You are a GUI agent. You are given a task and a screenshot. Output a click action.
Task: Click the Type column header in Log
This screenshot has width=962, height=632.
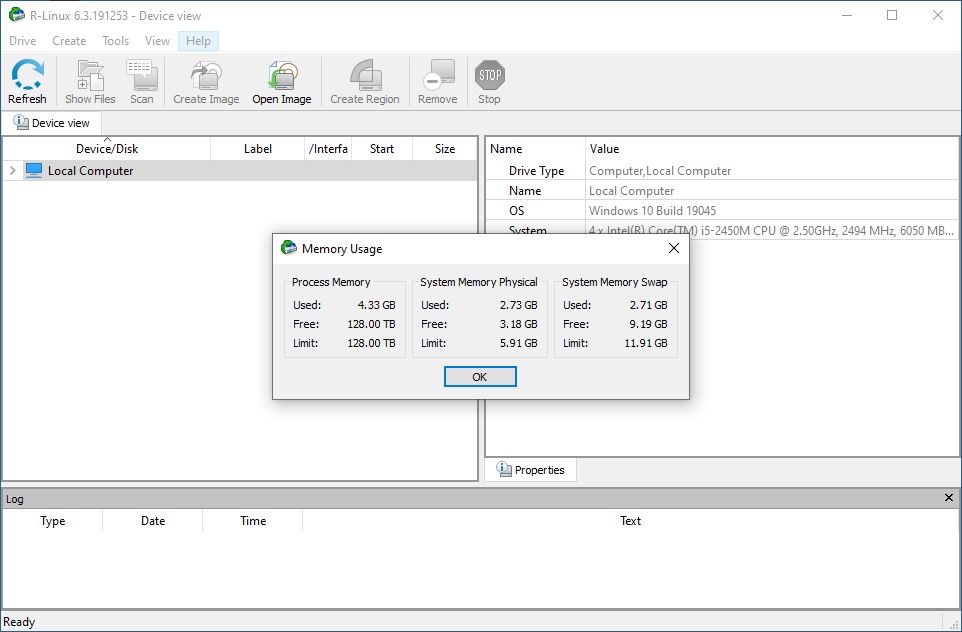[53, 520]
